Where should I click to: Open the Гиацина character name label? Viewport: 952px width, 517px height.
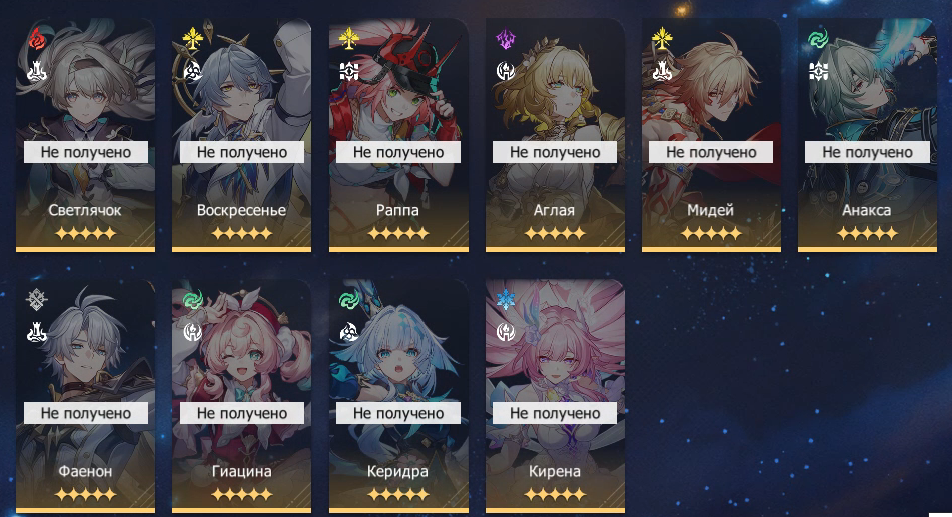[242, 471]
